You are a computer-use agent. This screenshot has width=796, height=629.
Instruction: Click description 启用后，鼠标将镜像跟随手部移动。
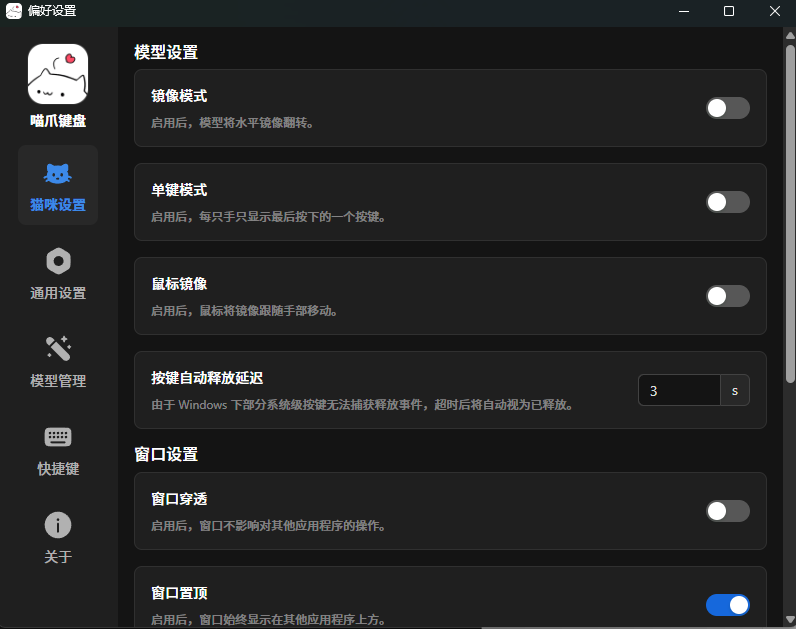(244, 311)
